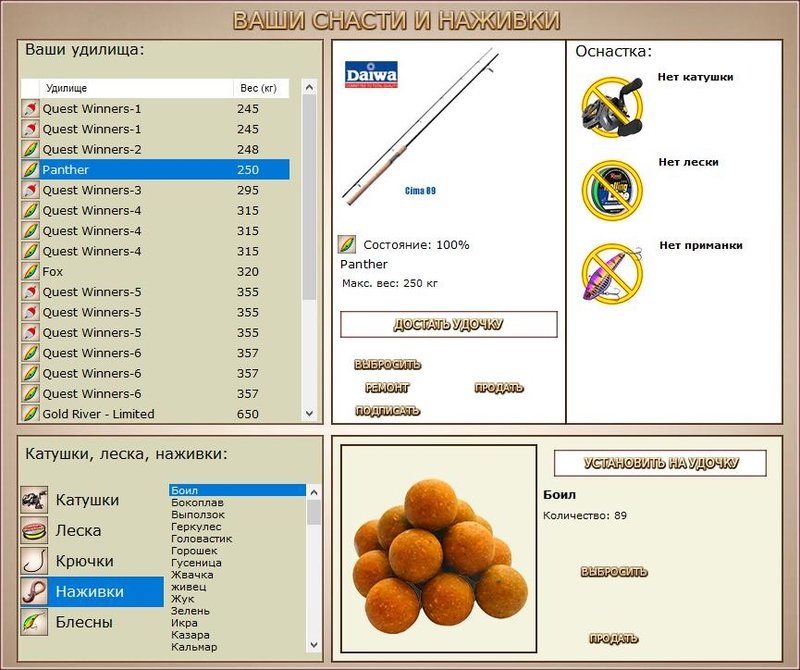The image size is (800, 670).
Task: Select Боил in the bait list
Action: (x=237, y=490)
